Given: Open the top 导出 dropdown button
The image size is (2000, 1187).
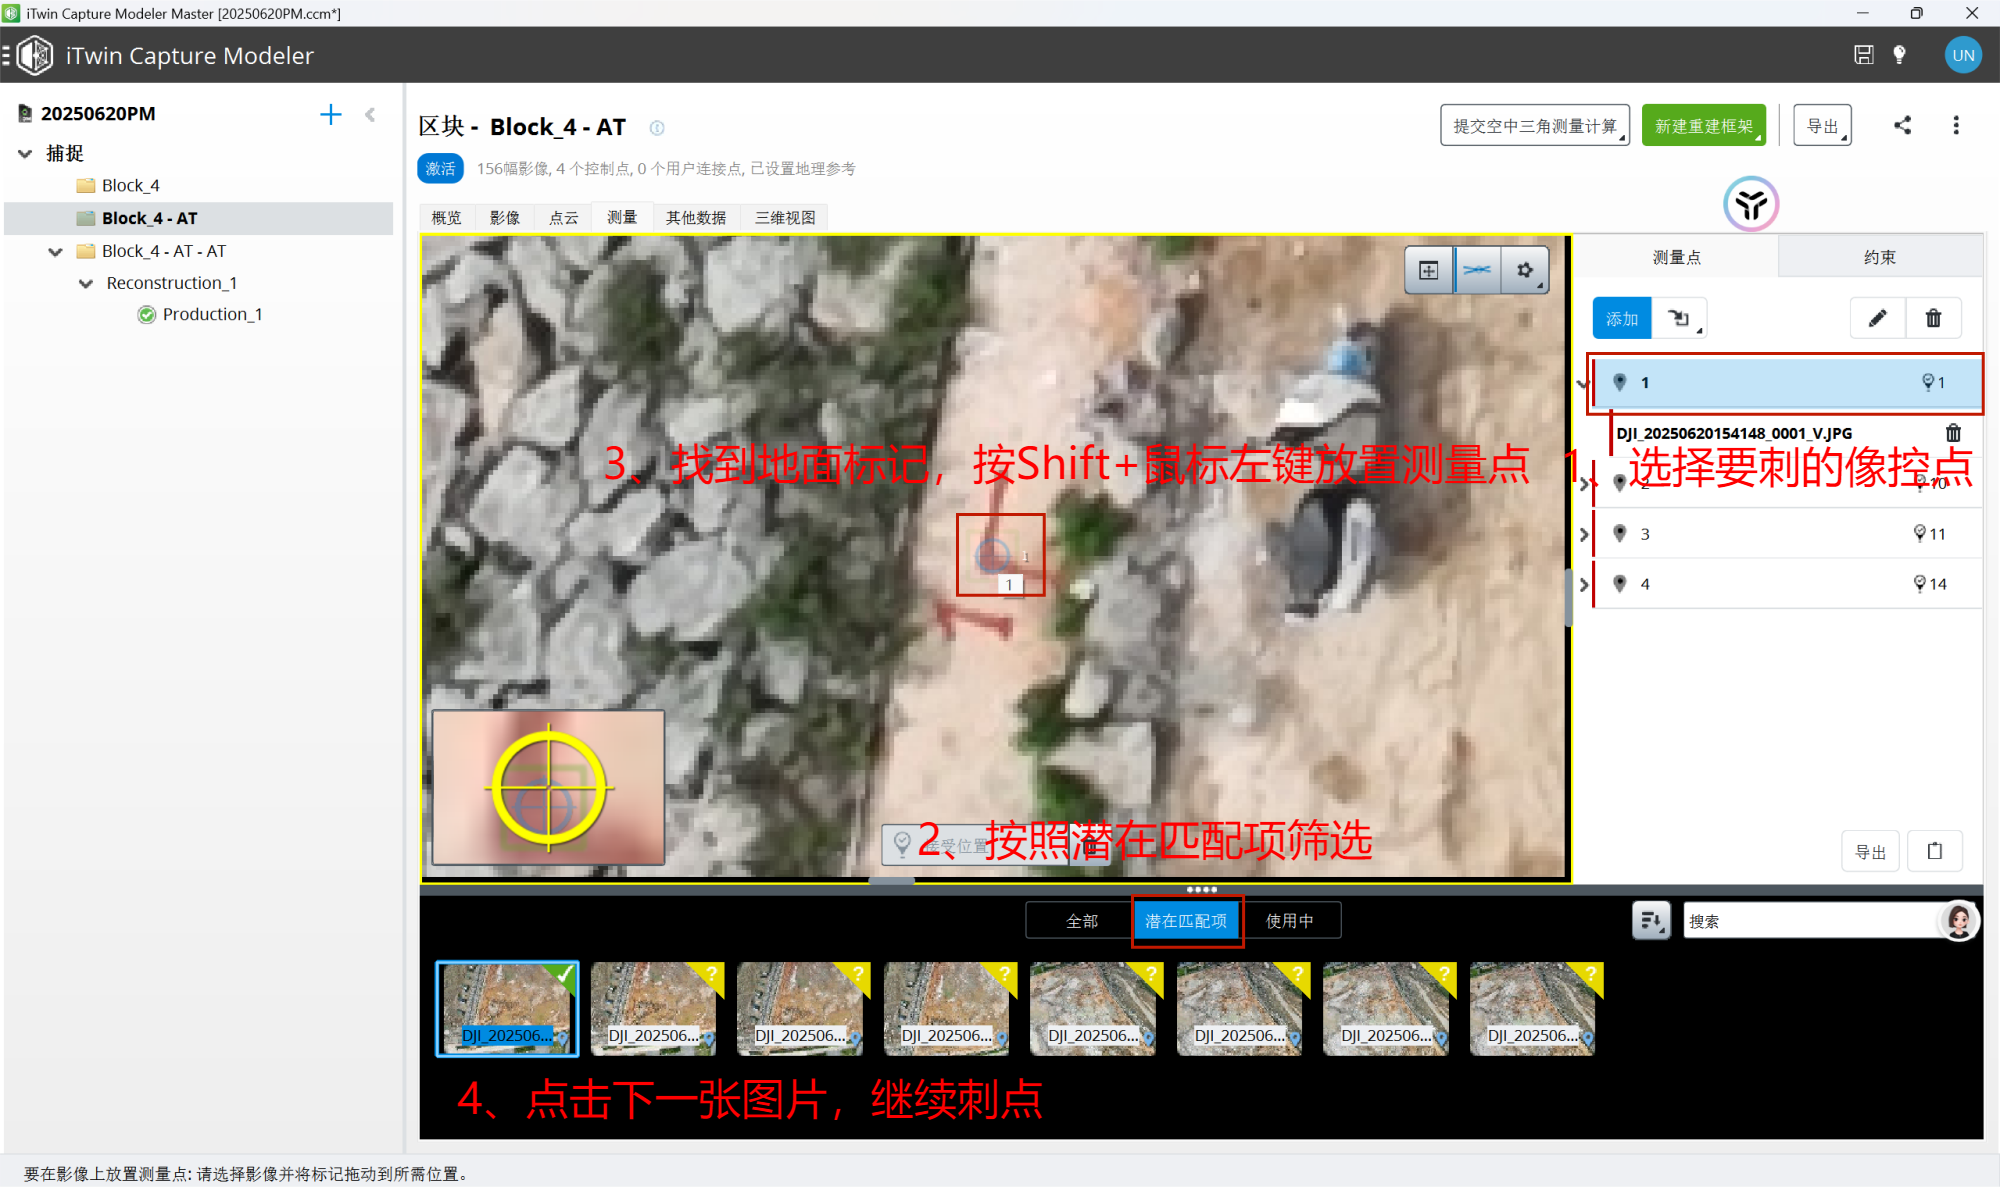Looking at the screenshot, I should [x=1822, y=126].
